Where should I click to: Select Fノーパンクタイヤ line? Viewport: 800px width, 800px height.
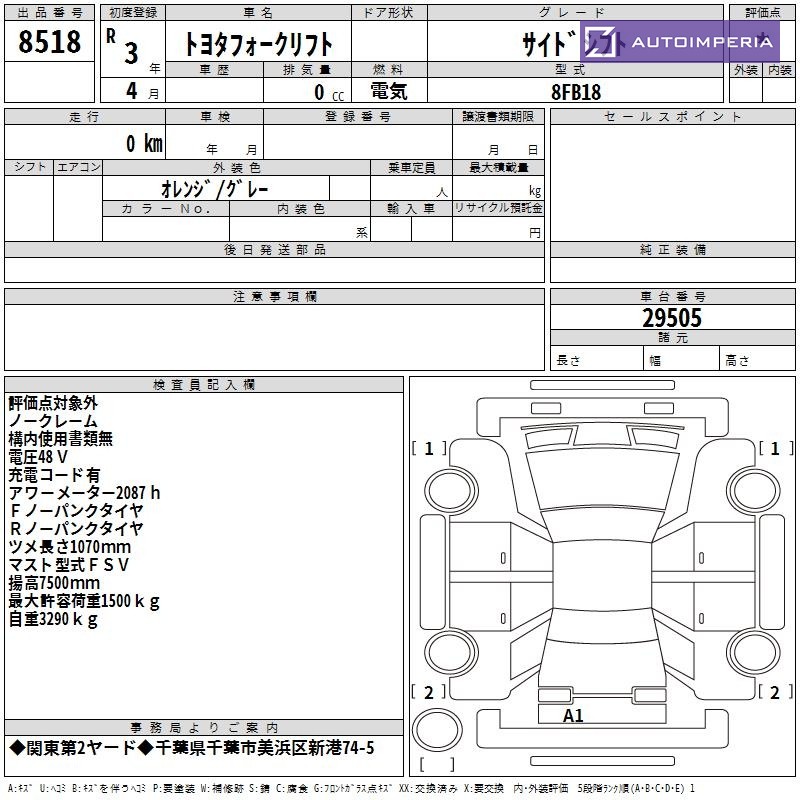77,511
